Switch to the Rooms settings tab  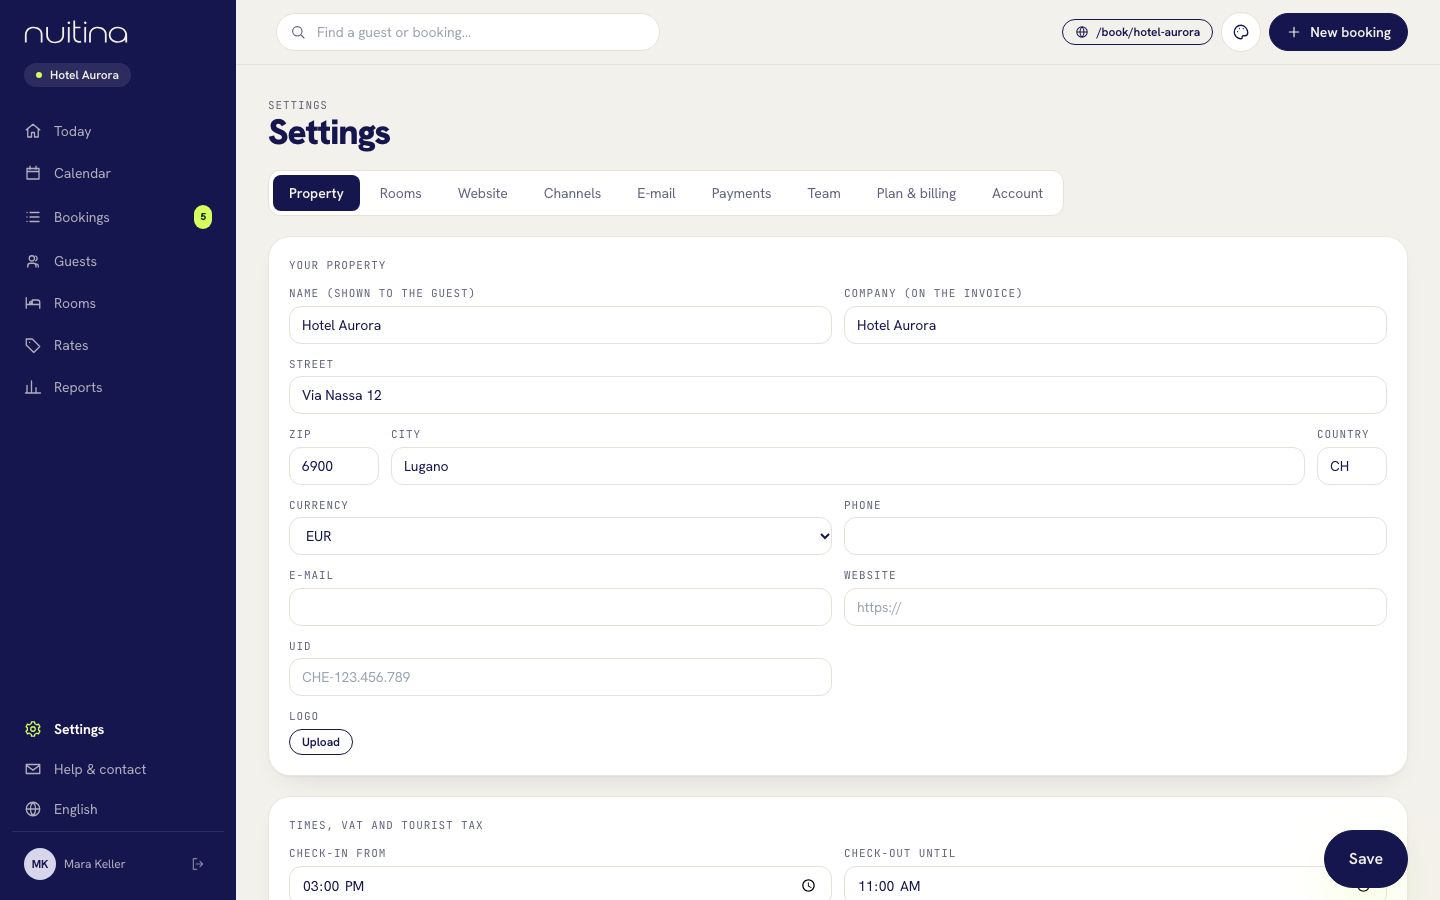tap(400, 193)
